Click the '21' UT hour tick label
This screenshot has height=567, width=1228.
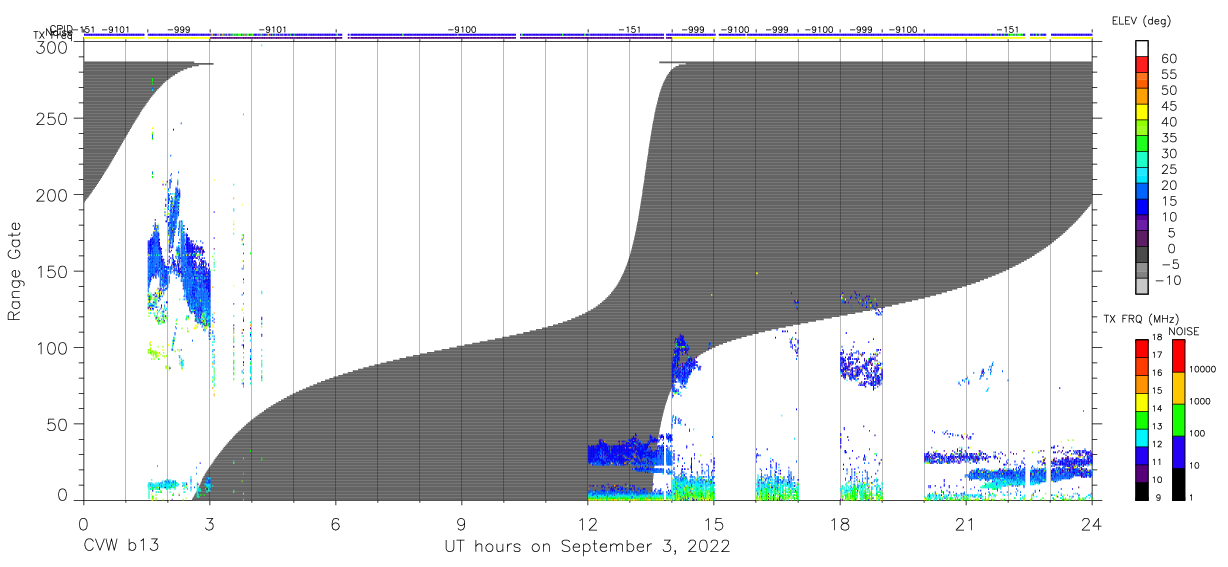click(965, 523)
